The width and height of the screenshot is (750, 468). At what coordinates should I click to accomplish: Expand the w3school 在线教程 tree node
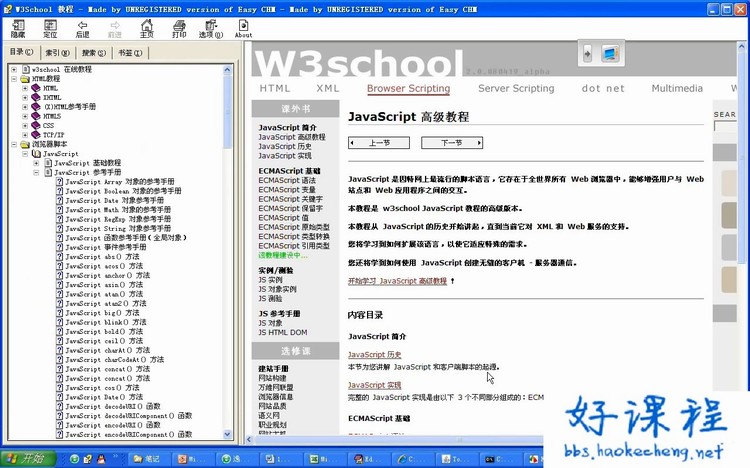coord(14,69)
